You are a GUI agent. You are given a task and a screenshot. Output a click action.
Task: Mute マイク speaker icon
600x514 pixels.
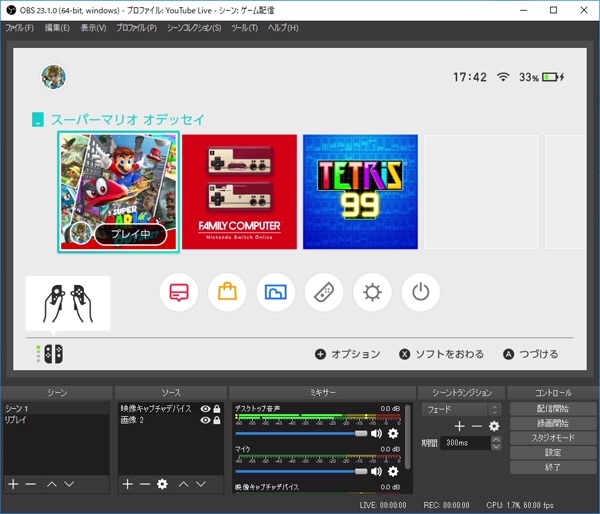click(377, 471)
